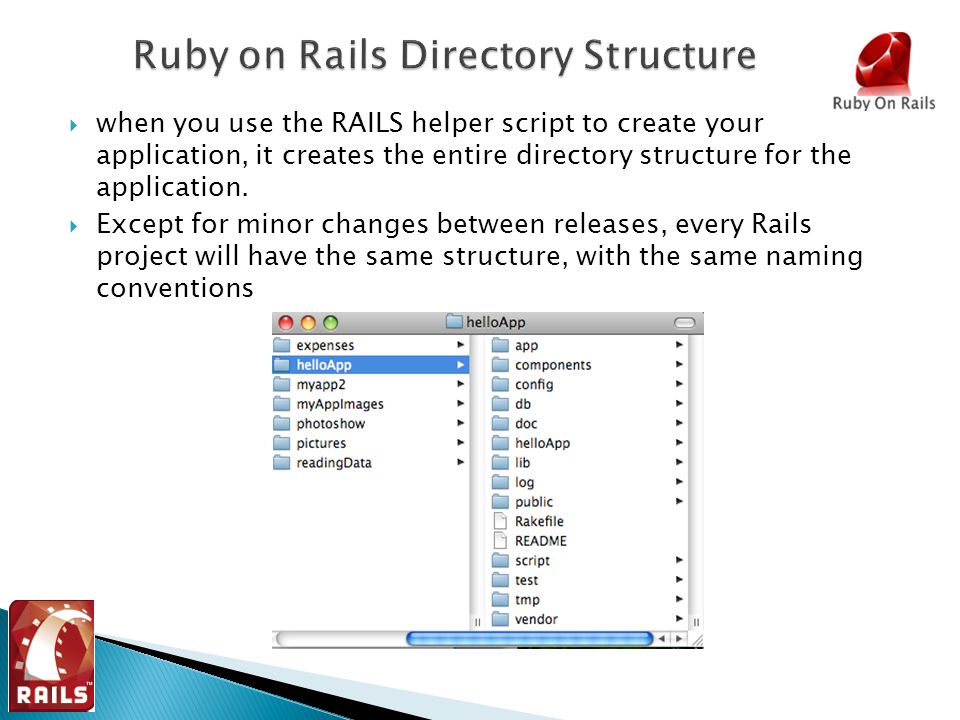Expand the vendor folder arrow

[679, 619]
